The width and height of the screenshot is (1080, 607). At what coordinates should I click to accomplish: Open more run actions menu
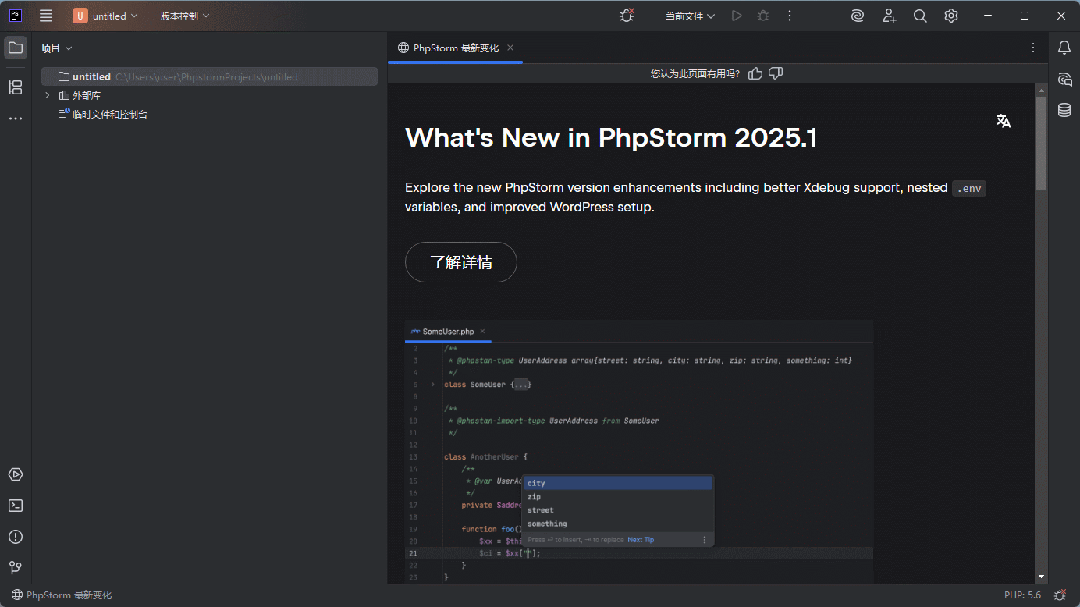[x=789, y=15]
